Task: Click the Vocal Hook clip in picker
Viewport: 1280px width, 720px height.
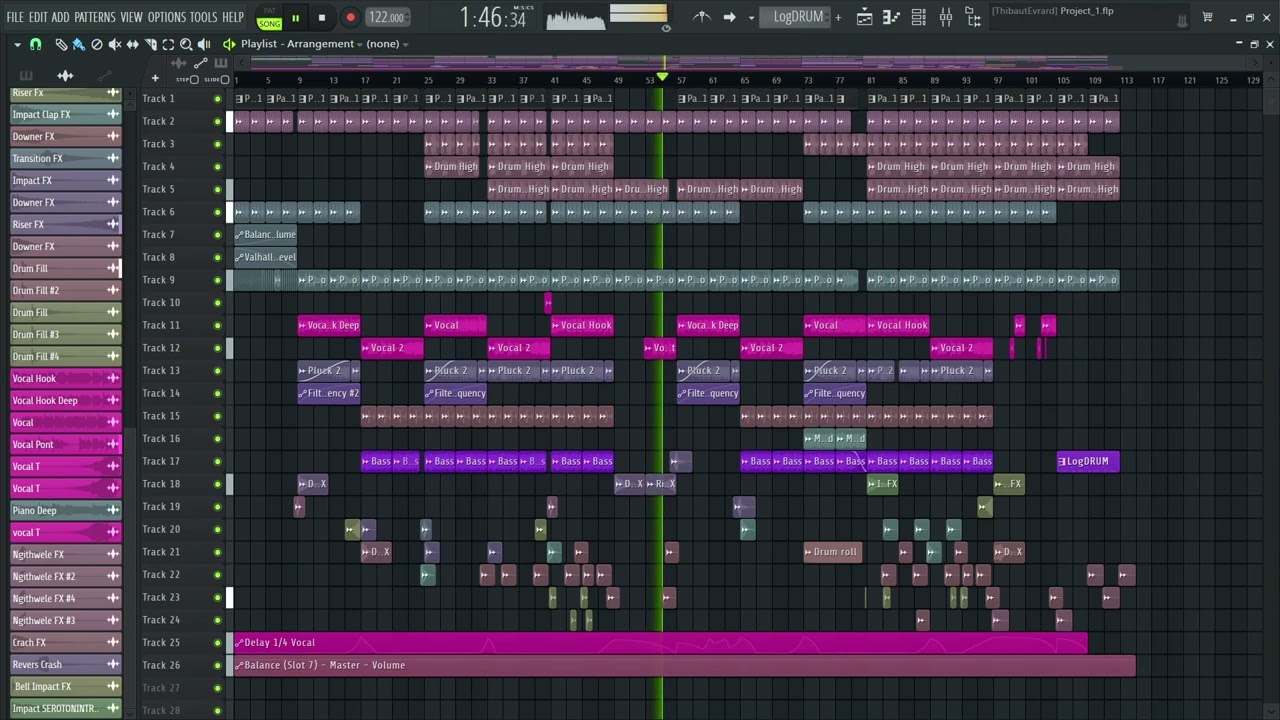Action: pyautogui.click(x=66, y=379)
